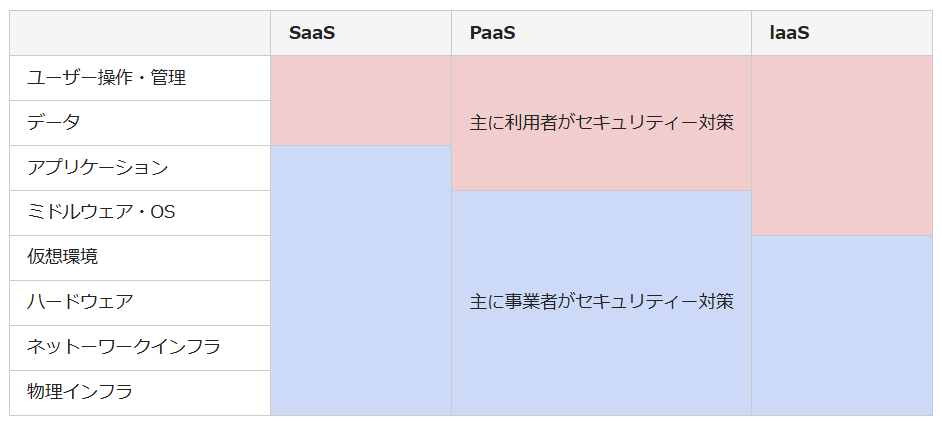Click the ハードウェア row label
Viewport: 942px width, 423px height.
point(80,302)
